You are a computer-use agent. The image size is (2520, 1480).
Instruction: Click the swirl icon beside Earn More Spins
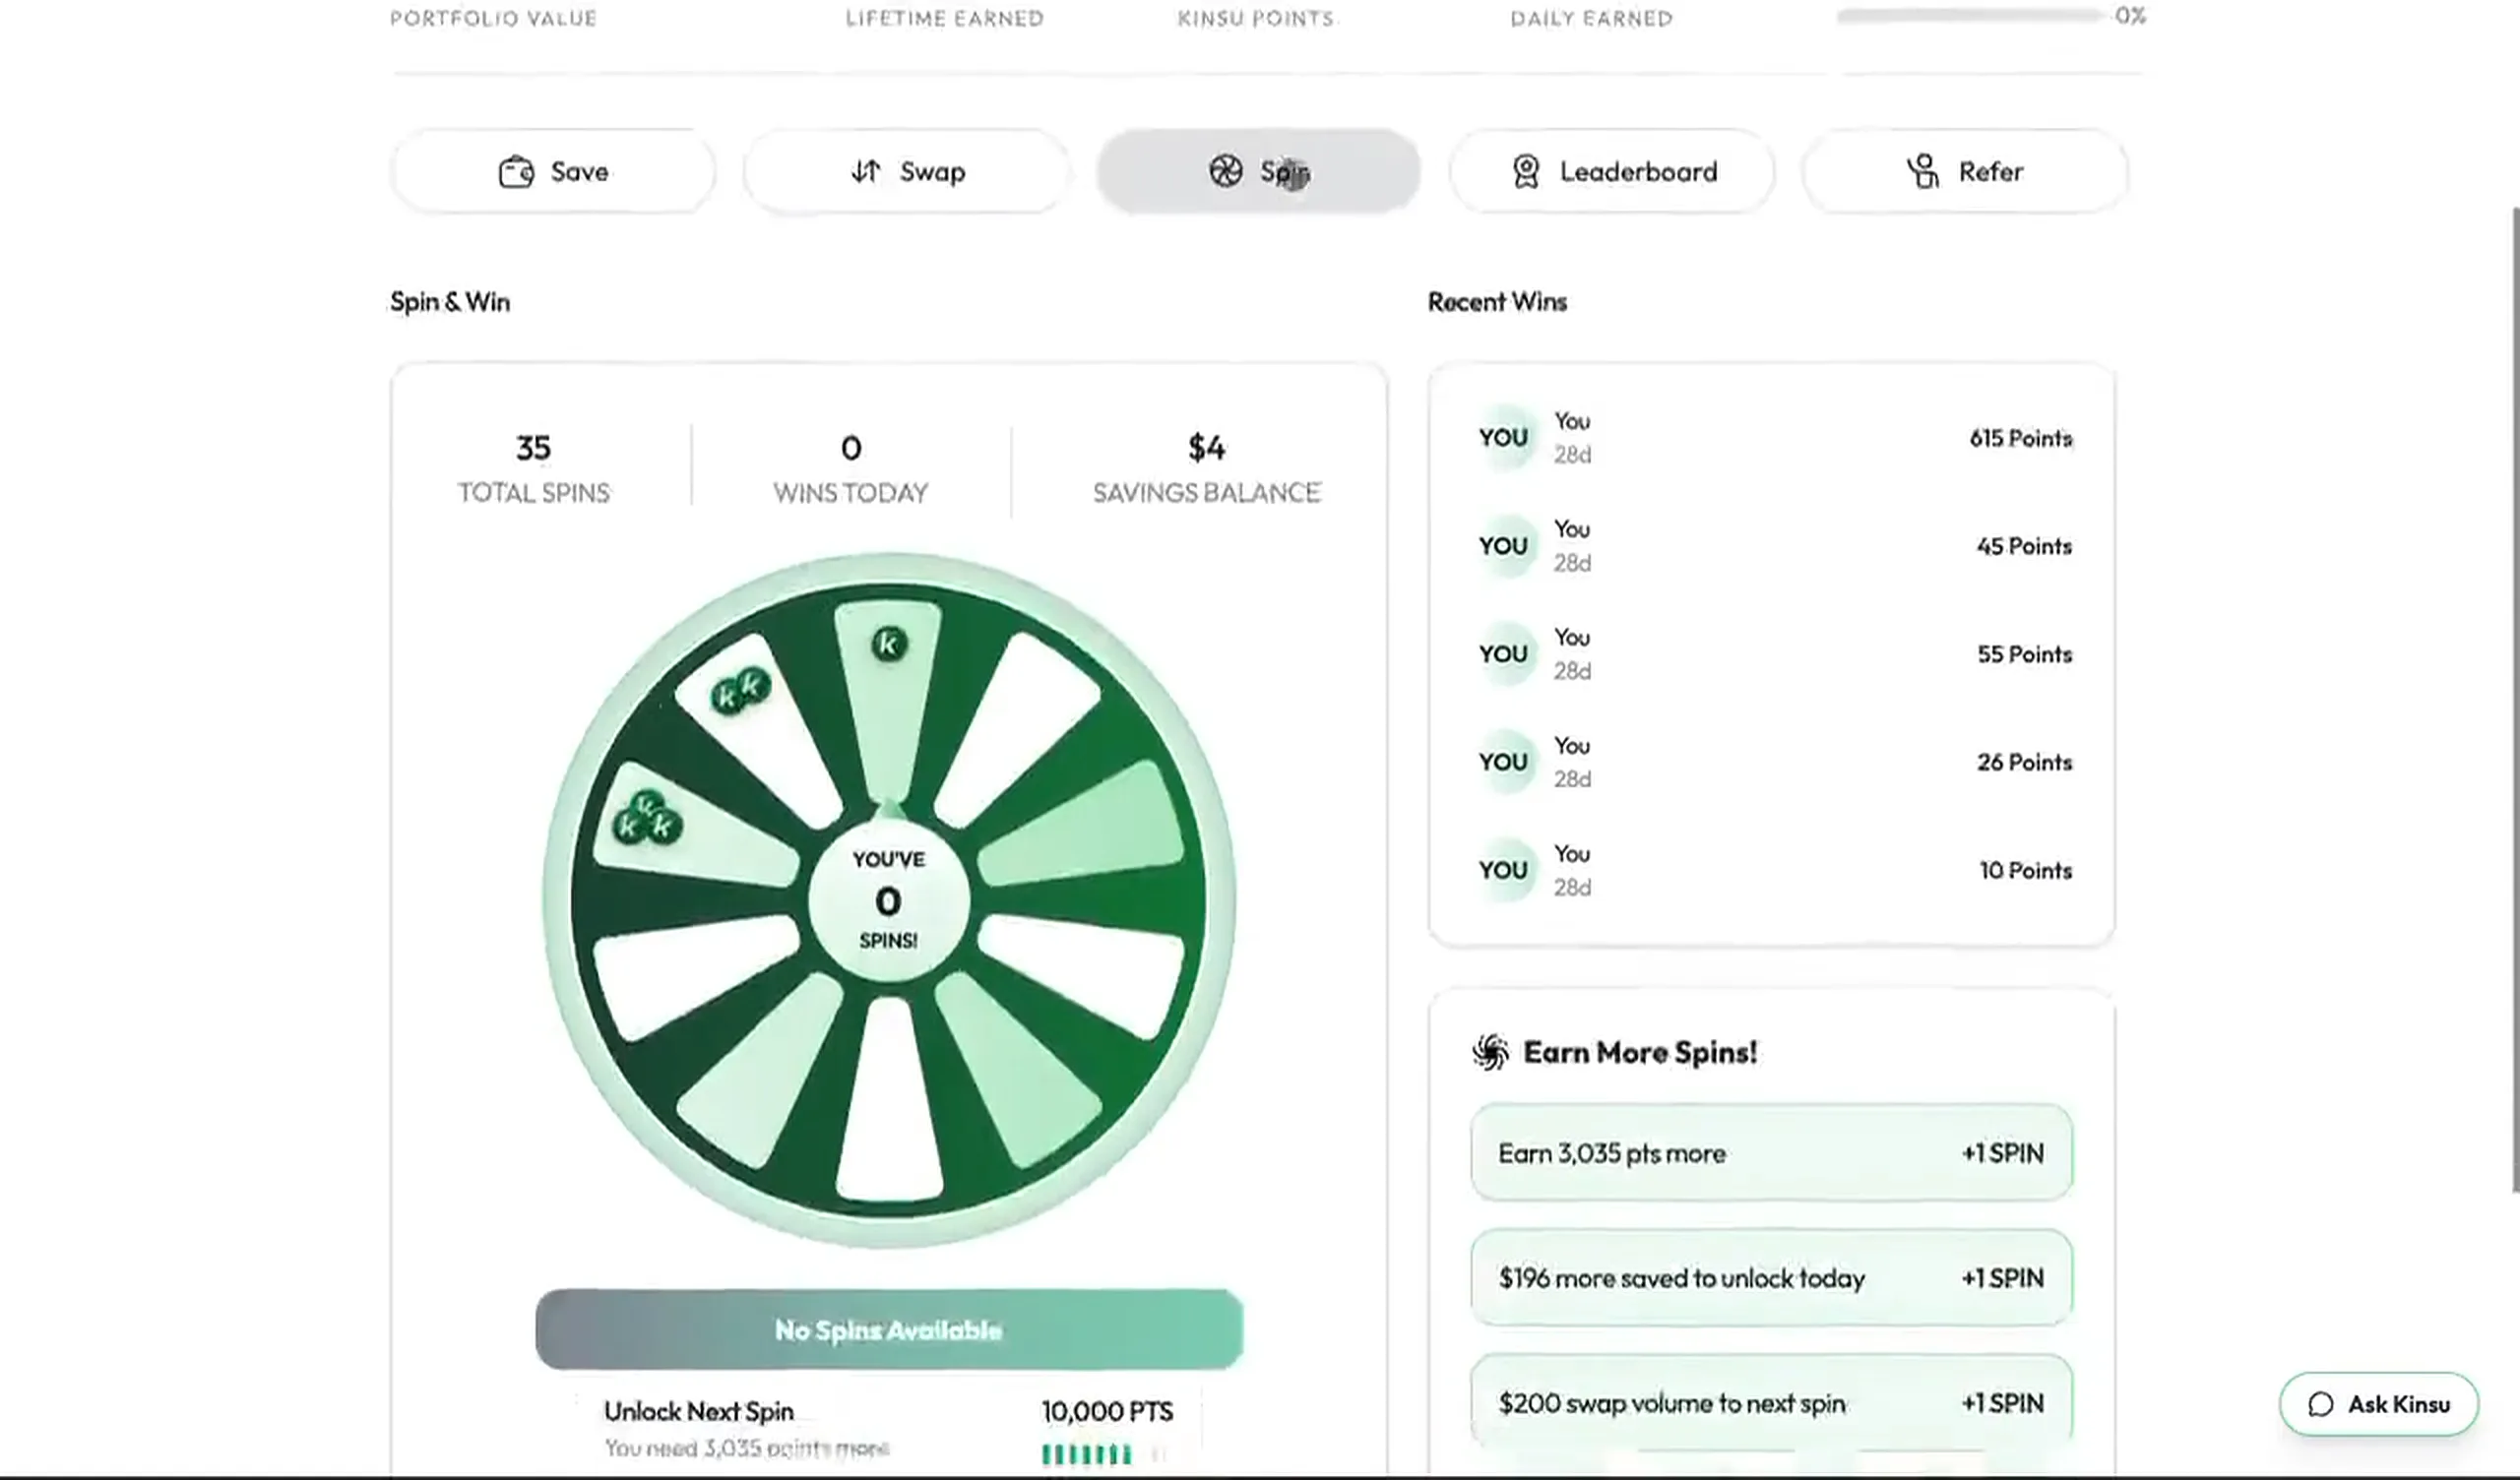click(x=1490, y=1052)
